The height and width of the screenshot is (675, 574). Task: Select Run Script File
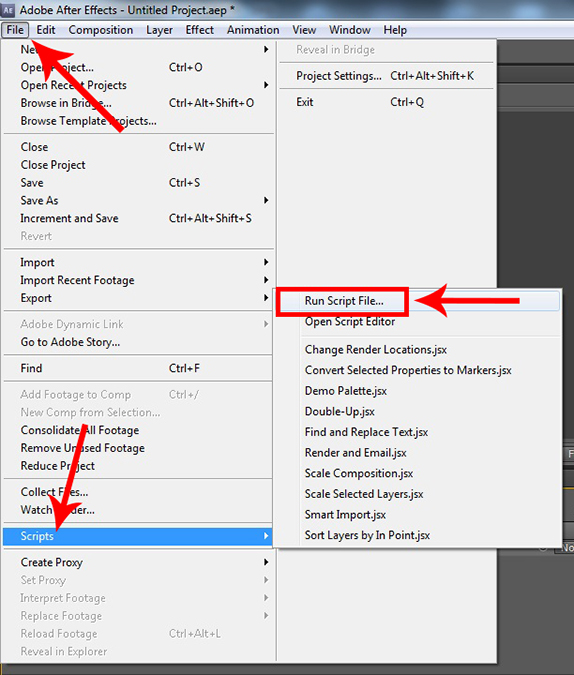point(417,301)
